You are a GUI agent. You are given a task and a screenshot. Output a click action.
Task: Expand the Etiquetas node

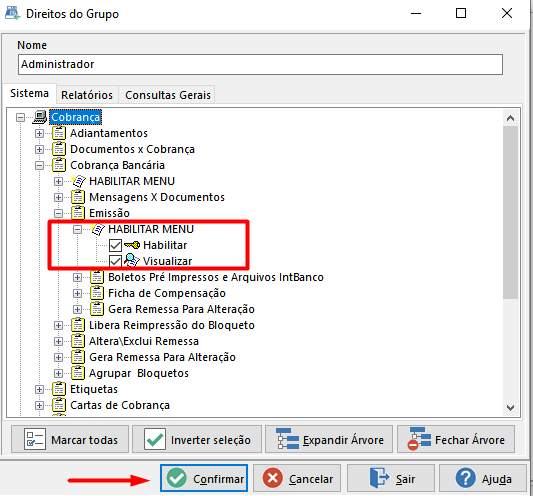tap(39, 390)
